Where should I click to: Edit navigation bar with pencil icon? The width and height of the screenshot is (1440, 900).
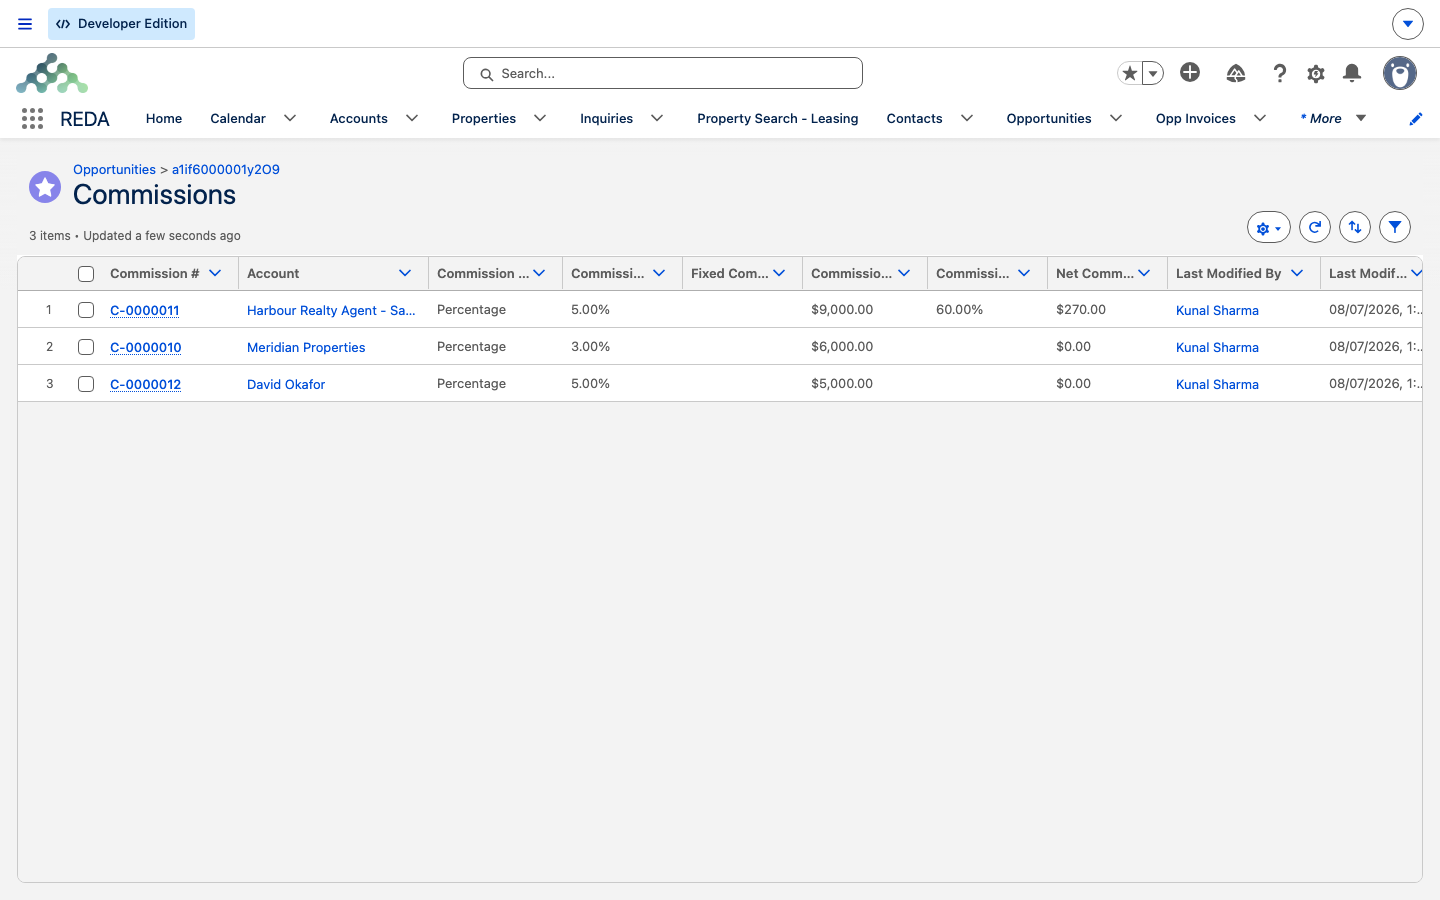click(1415, 119)
